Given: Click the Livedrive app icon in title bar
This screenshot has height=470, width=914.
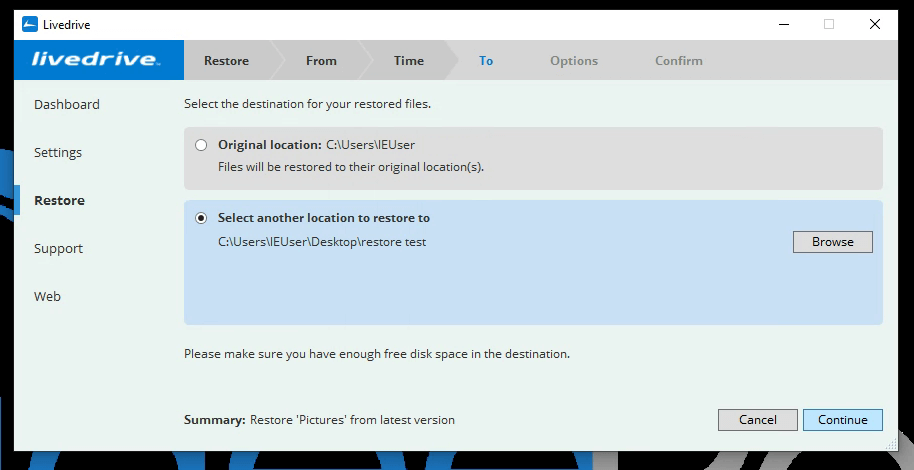Looking at the screenshot, I should (x=30, y=25).
